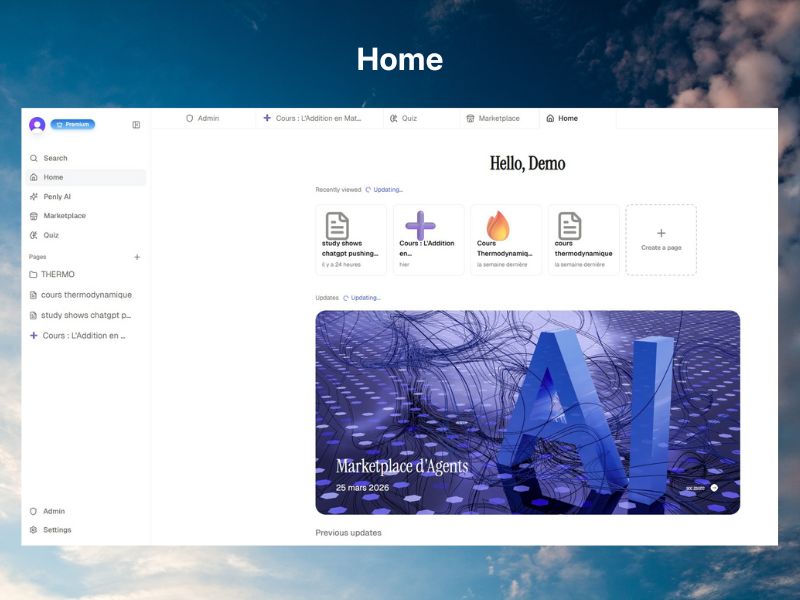
Task: Collapse the sidebar with the panel icon
Action: [x=136, y=125]
